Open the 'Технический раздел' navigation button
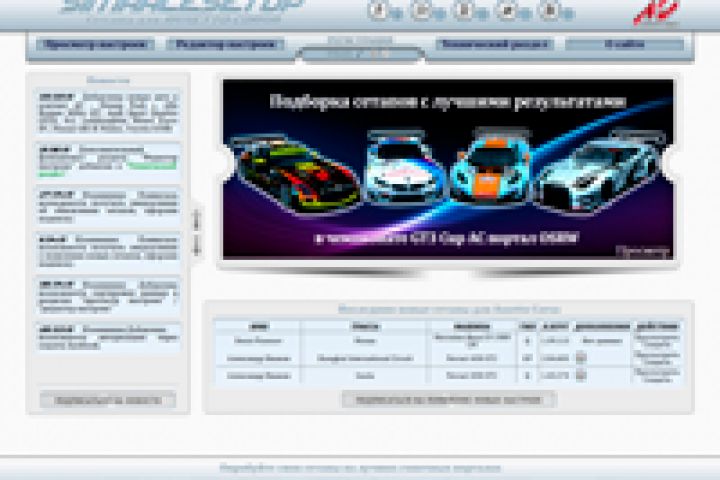720x480 pixels. pyautogui.click(x=495, y=45)
